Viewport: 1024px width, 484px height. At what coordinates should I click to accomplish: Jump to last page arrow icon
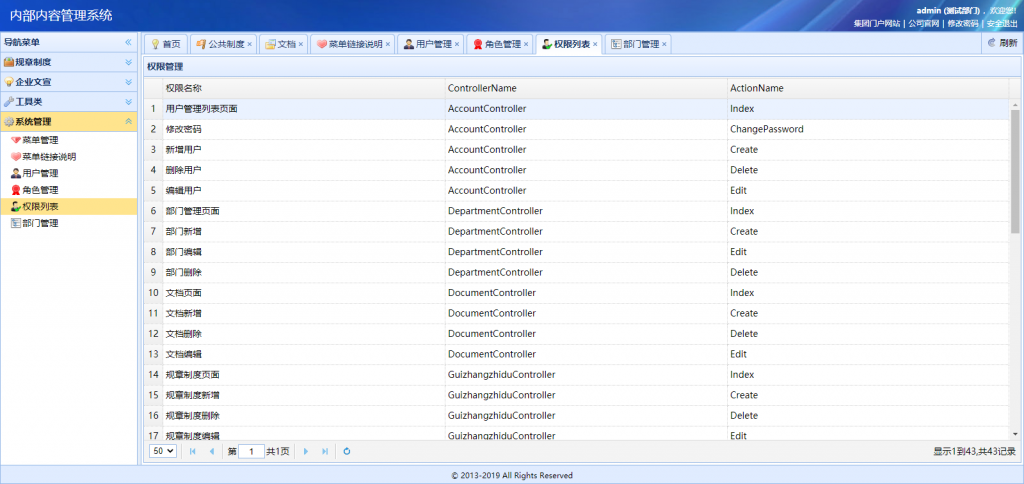pyautogui.click(x=325, y=451)
